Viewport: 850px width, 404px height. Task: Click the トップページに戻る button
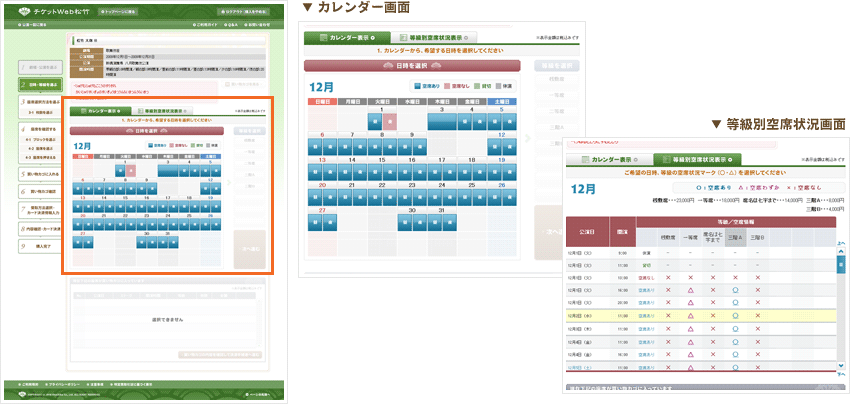point(119,11)
